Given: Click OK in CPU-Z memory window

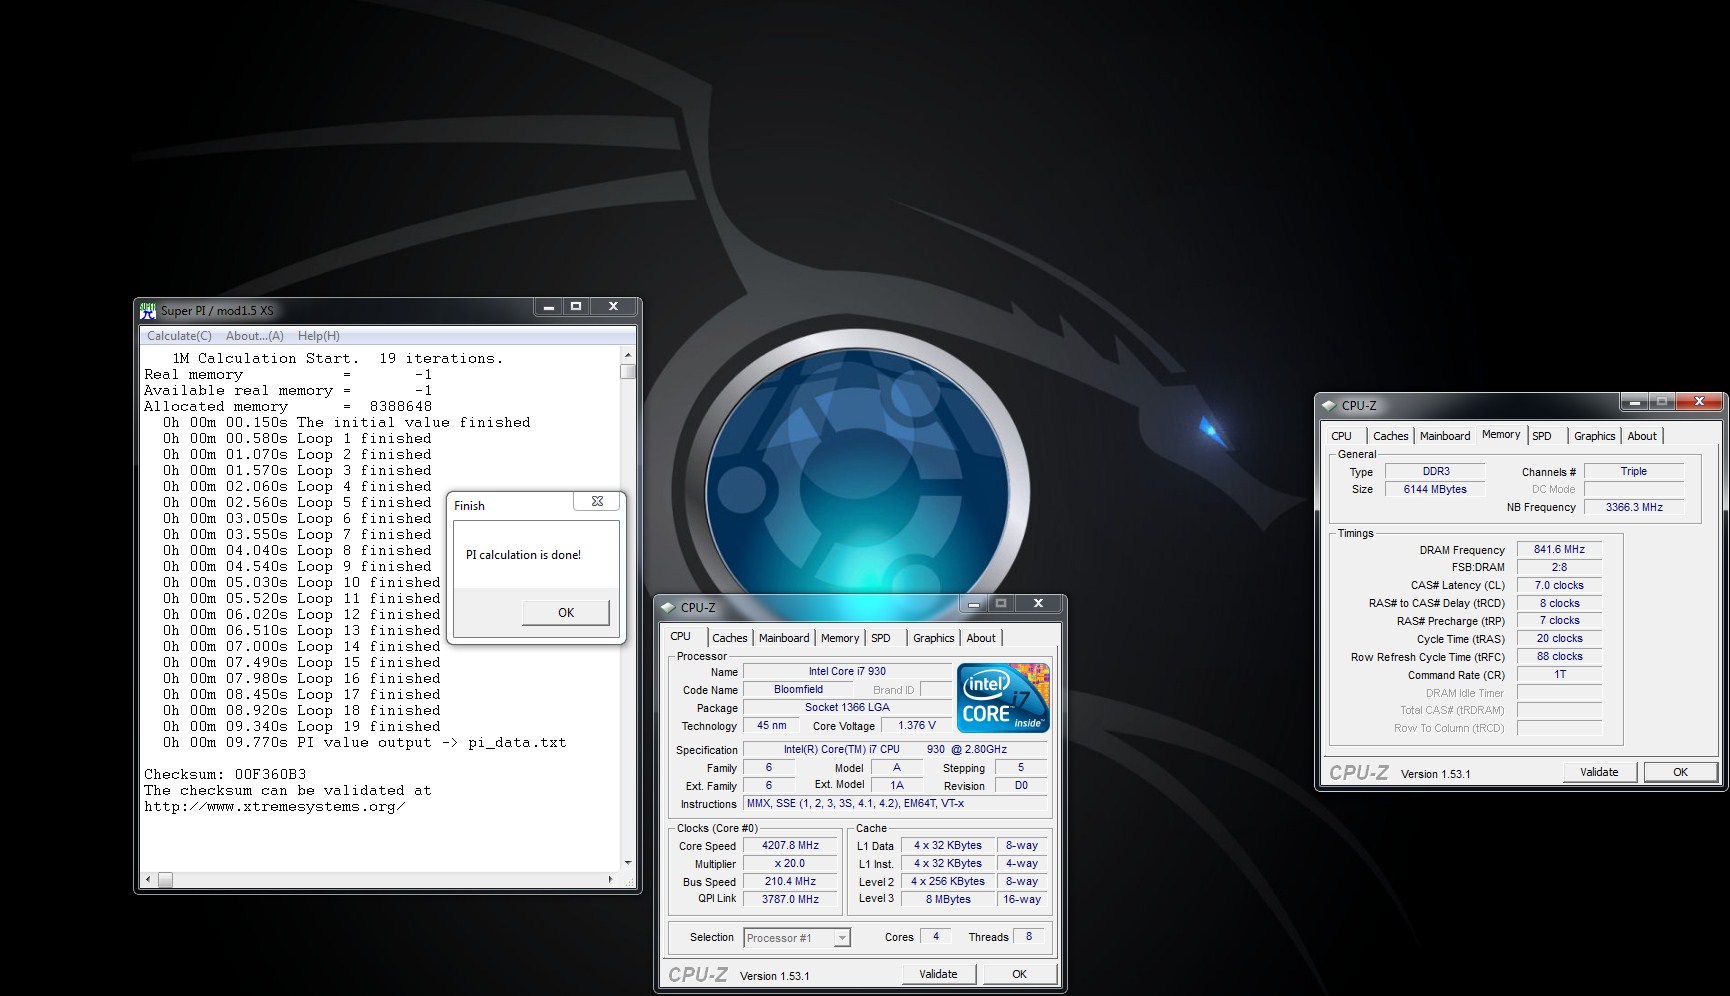Looking at the screenshot, I should click(1680, 772).
